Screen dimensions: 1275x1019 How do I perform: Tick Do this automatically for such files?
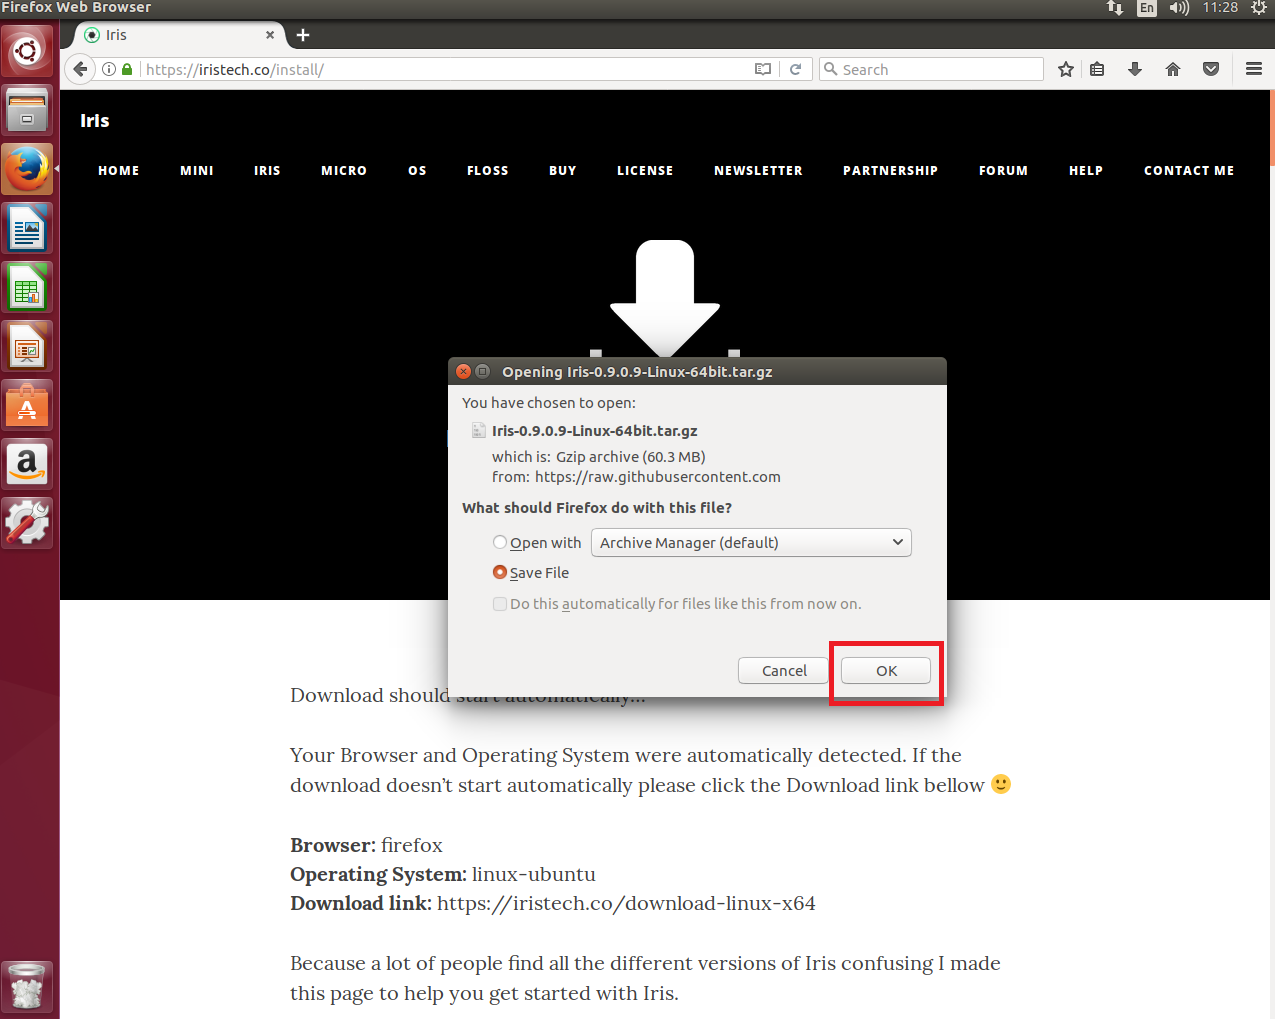(500, 604)
